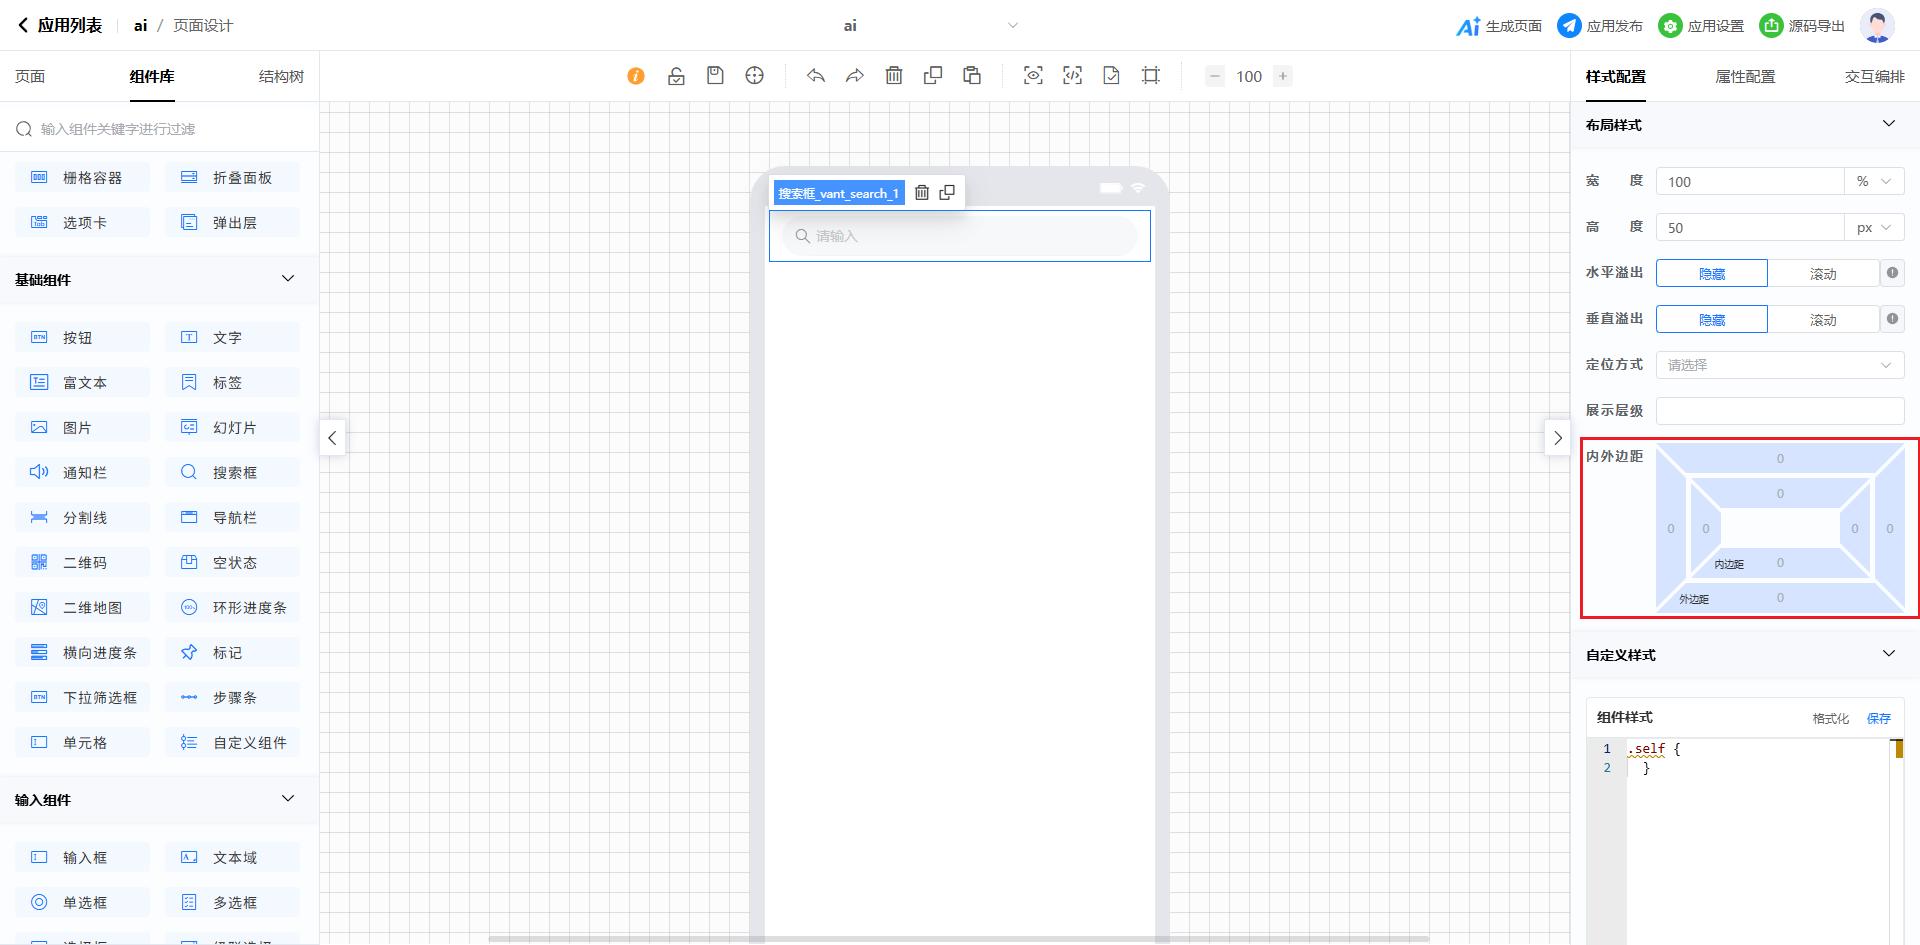Click the zoom in plus button
Screen dimensions: 1920x945
pyautogui.click(x=1283, y=76)
